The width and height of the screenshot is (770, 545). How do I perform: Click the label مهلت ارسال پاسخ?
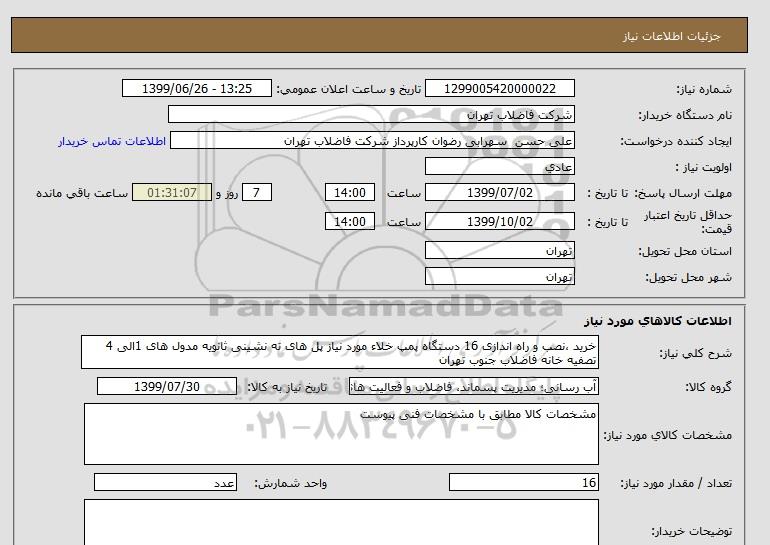(x=683, y=193)
